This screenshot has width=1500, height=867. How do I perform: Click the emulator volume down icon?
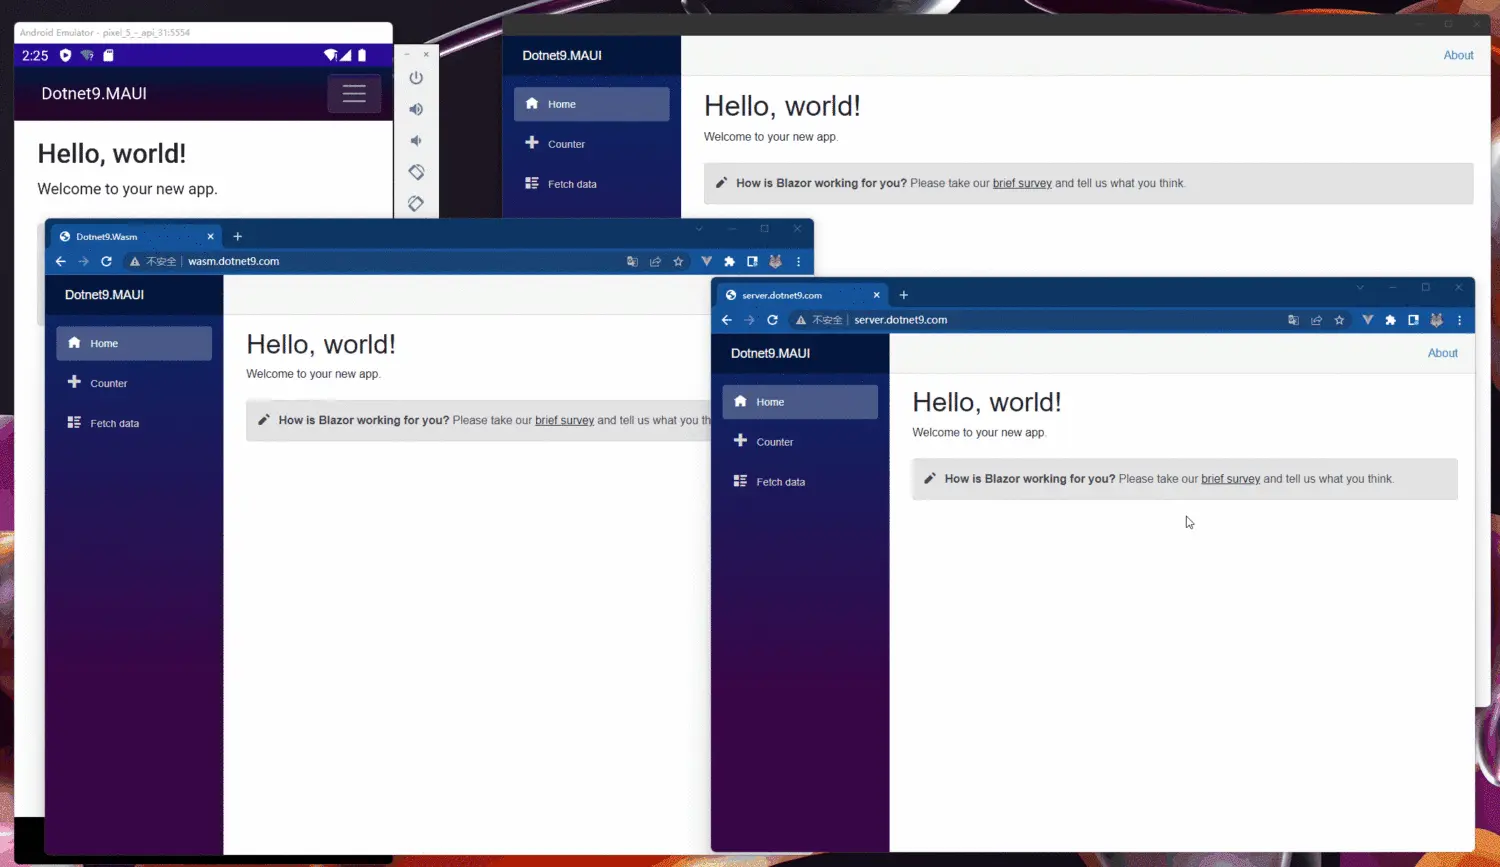[x=416, y=141]
